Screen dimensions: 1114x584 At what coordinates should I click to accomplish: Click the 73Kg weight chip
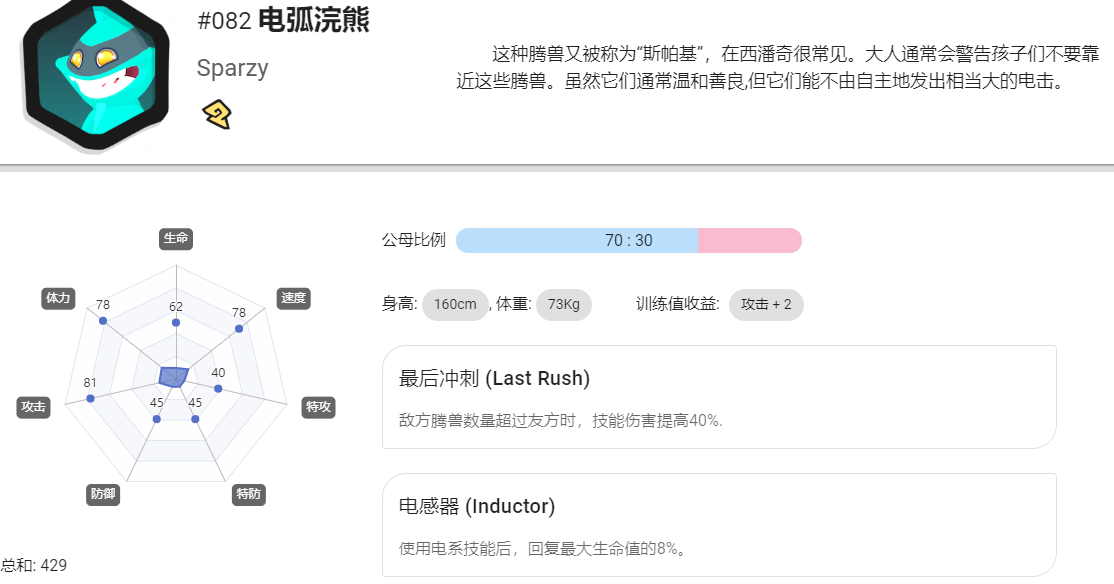tap(564, 305)
